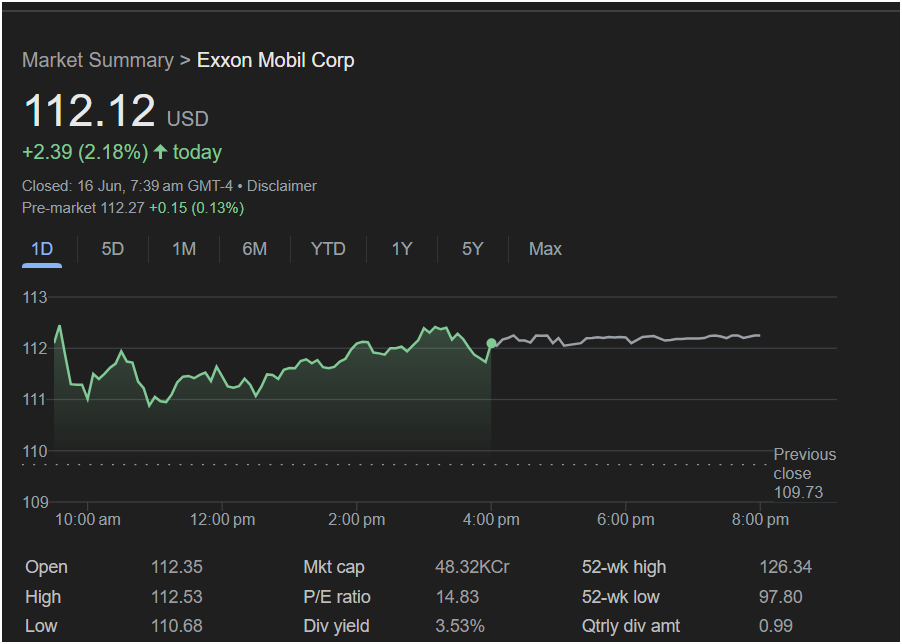Click the 12:00 pm axis label
This screenshot has height=644, width=902.
(223, 520)
